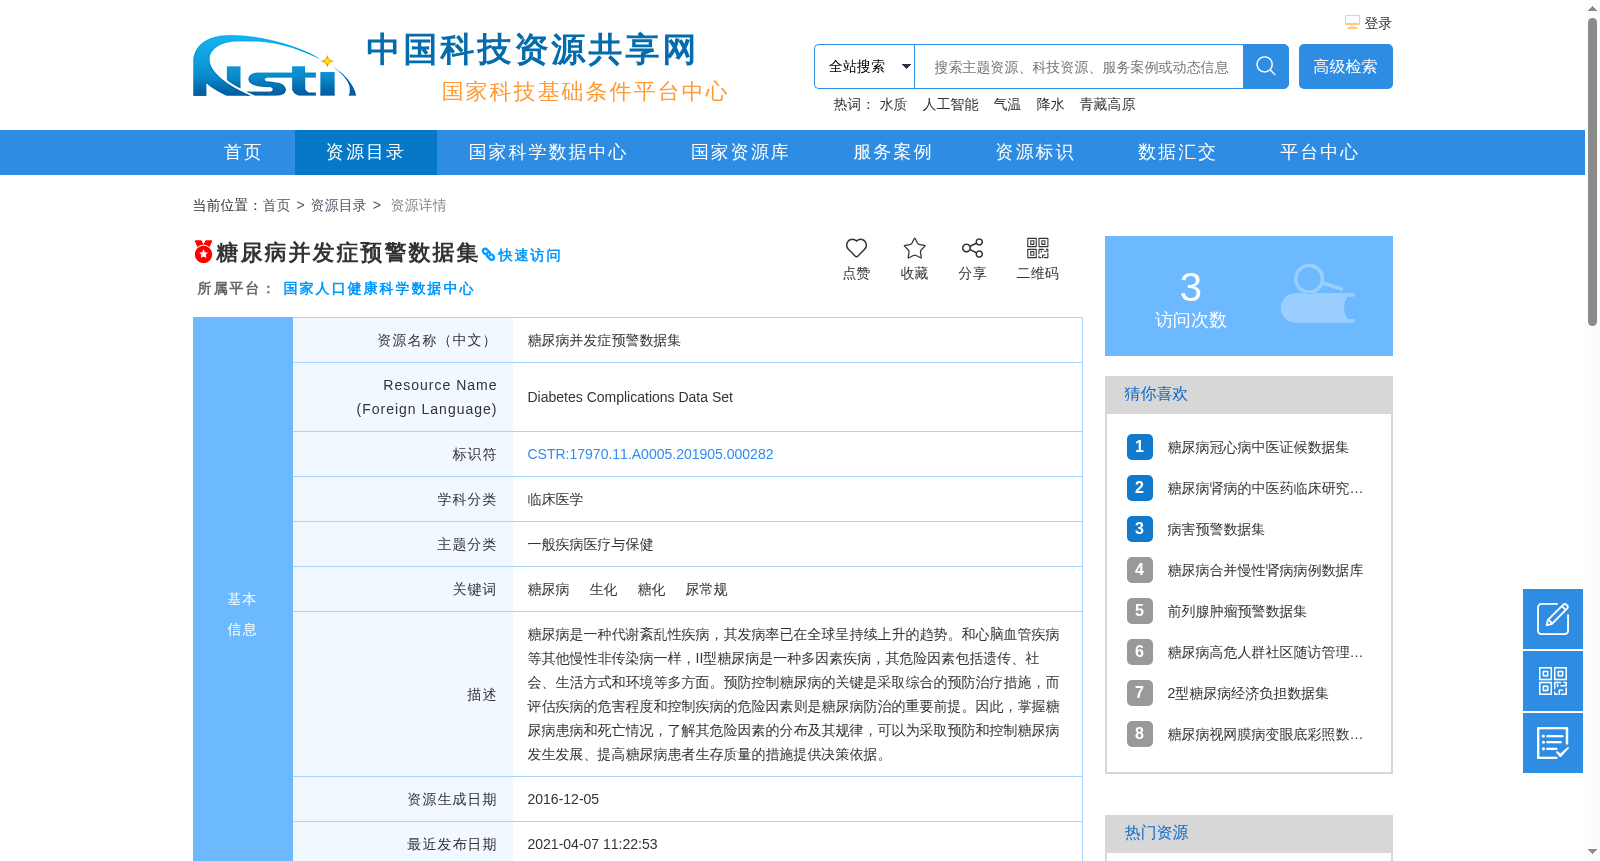Open the 资源目录 navigation tab
The height and width of the screenshot is (861, 1600).
coord(365,152)
